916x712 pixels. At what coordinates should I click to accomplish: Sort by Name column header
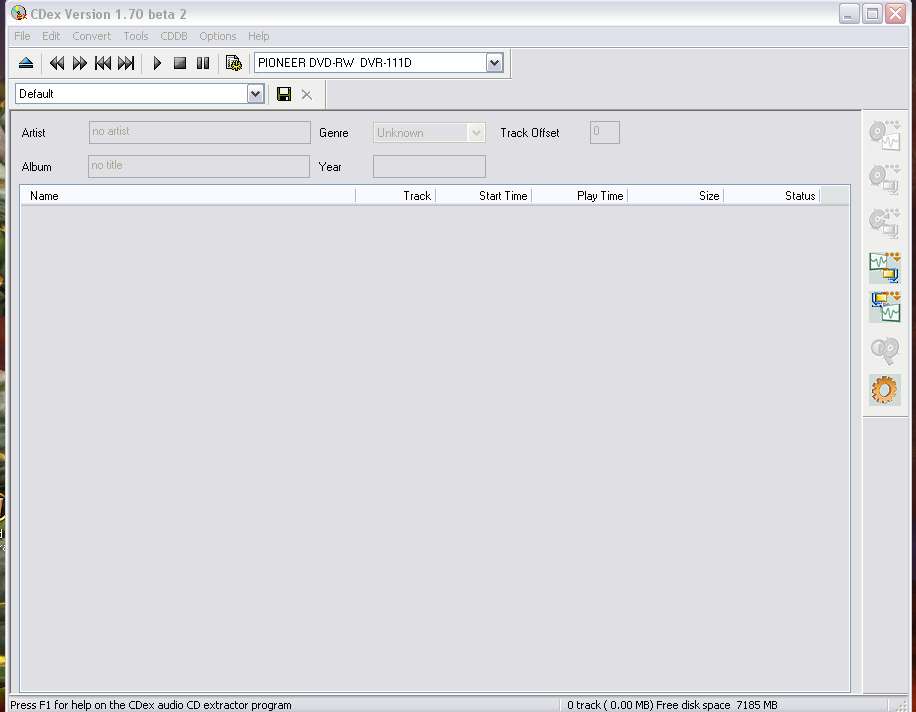point(188,196)
